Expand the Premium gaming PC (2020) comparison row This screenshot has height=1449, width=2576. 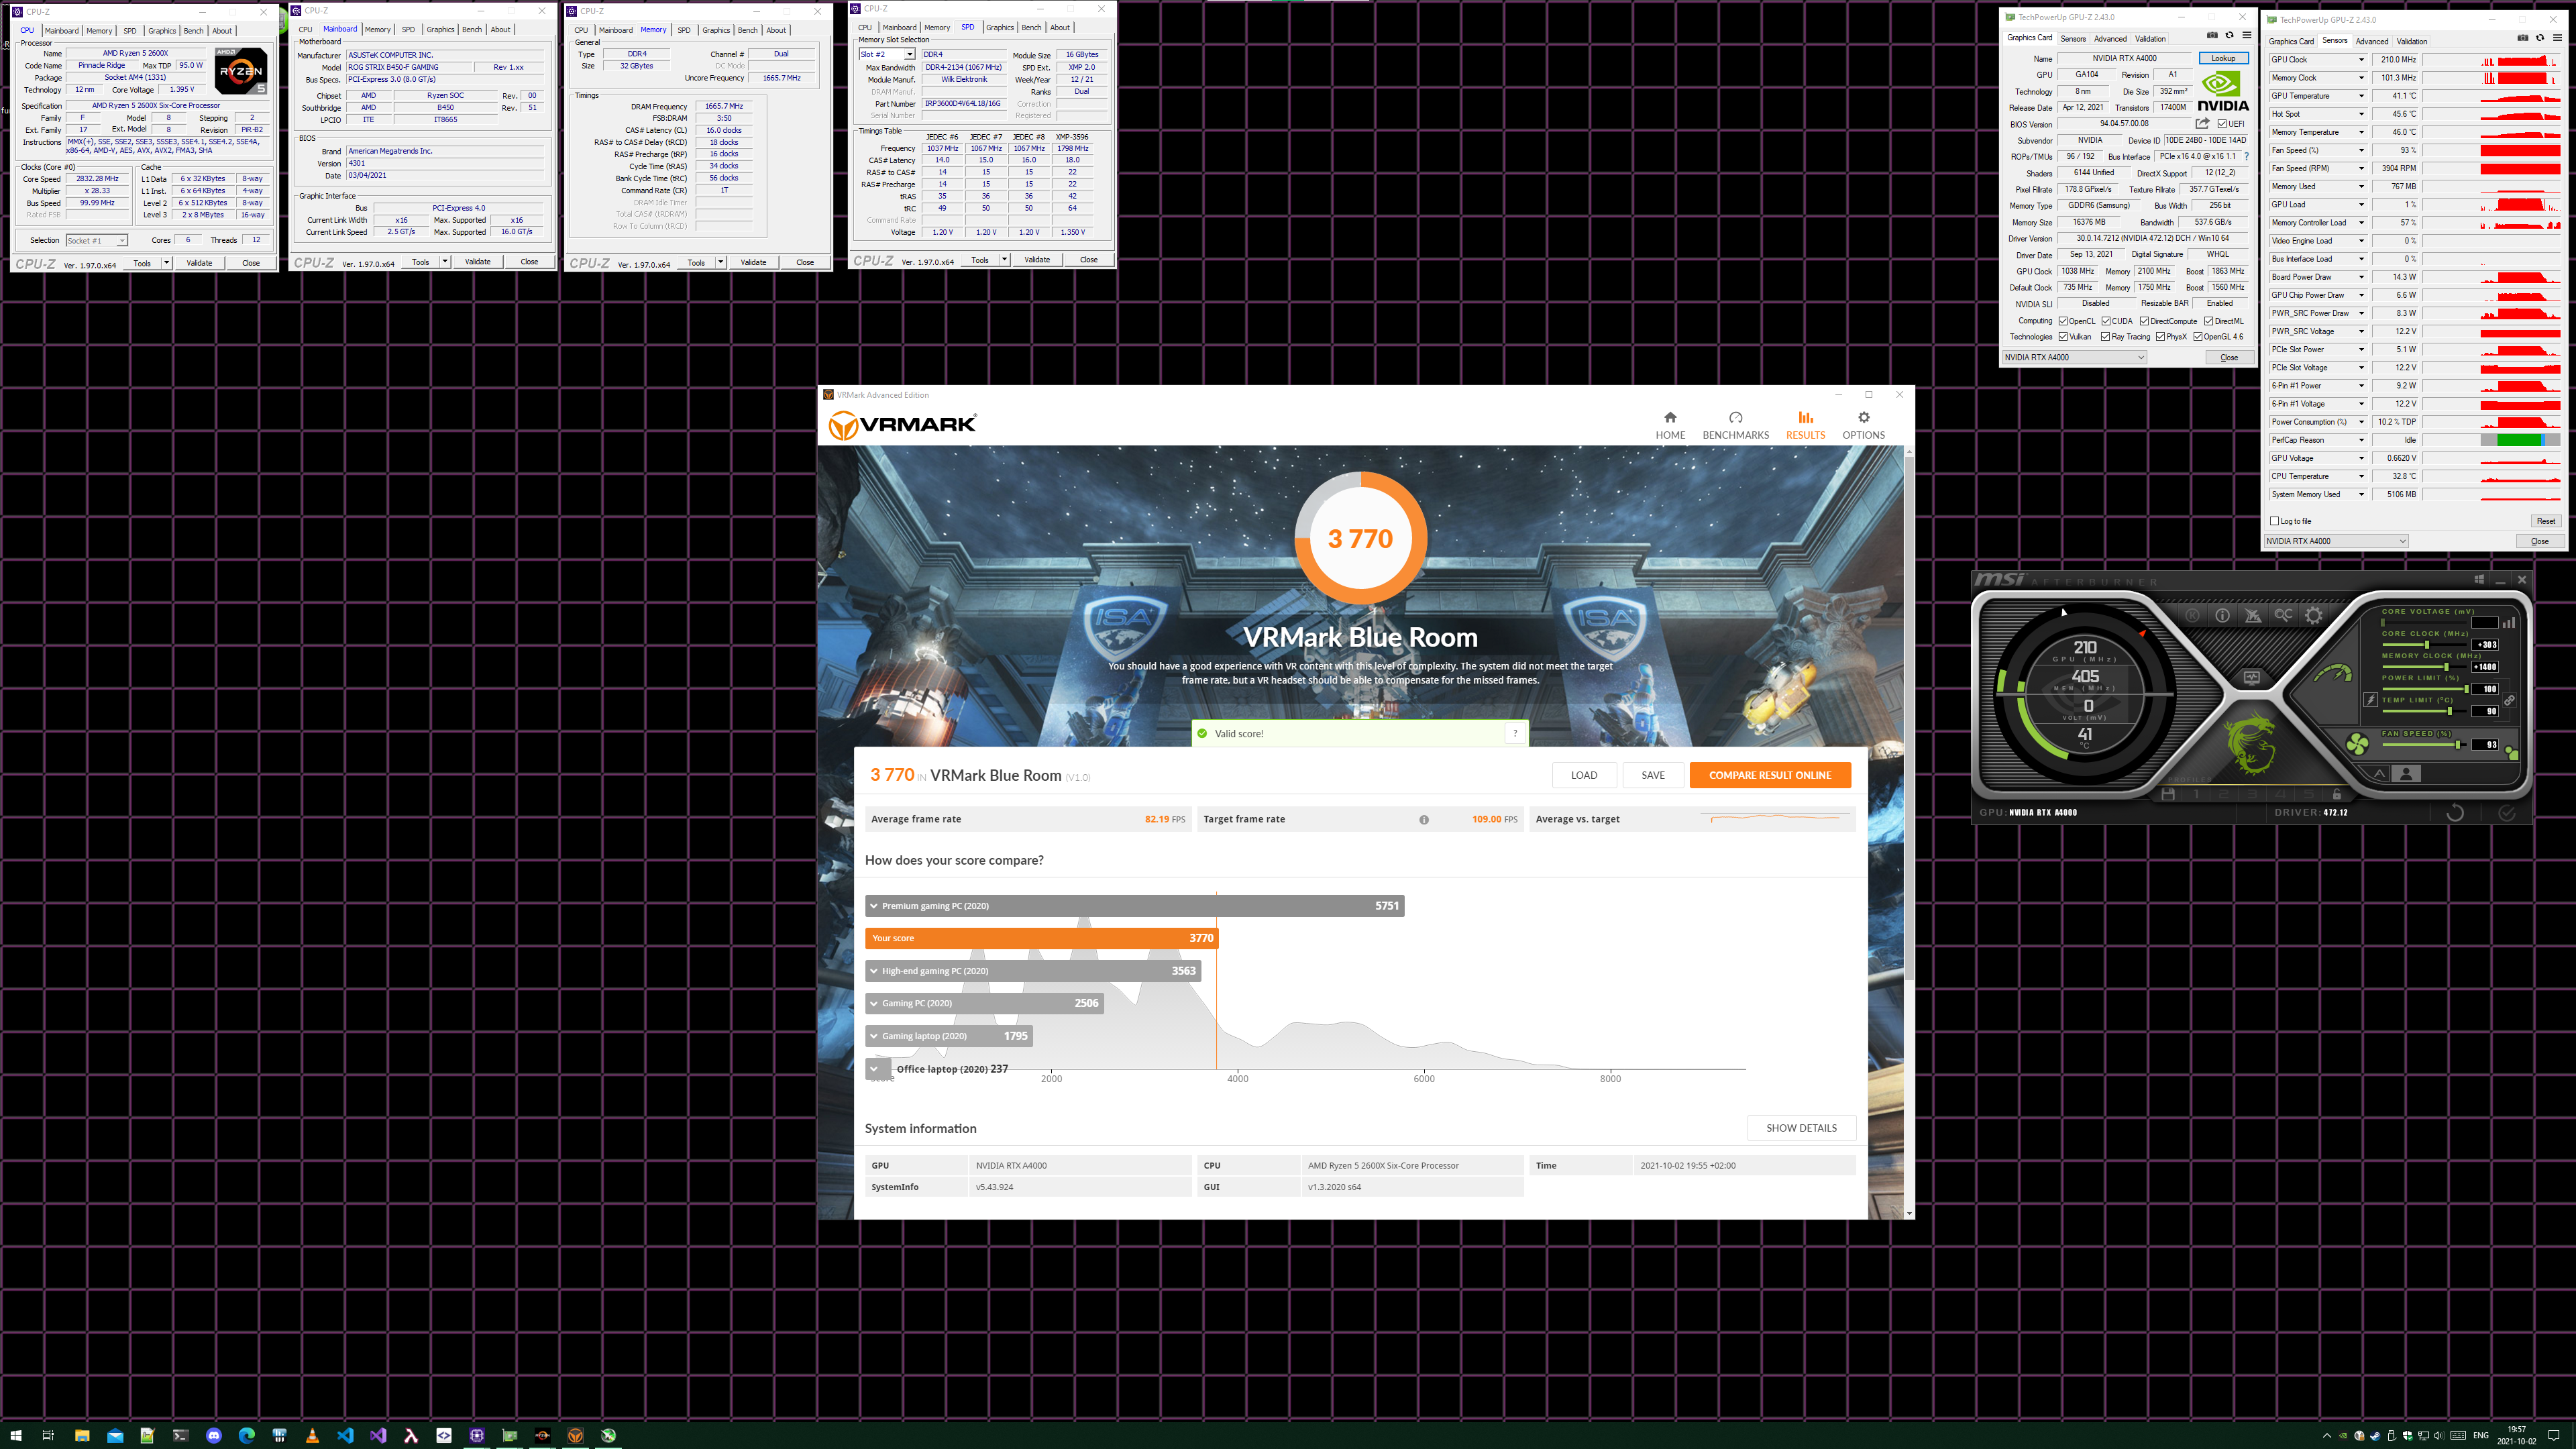click(1134, 906)
